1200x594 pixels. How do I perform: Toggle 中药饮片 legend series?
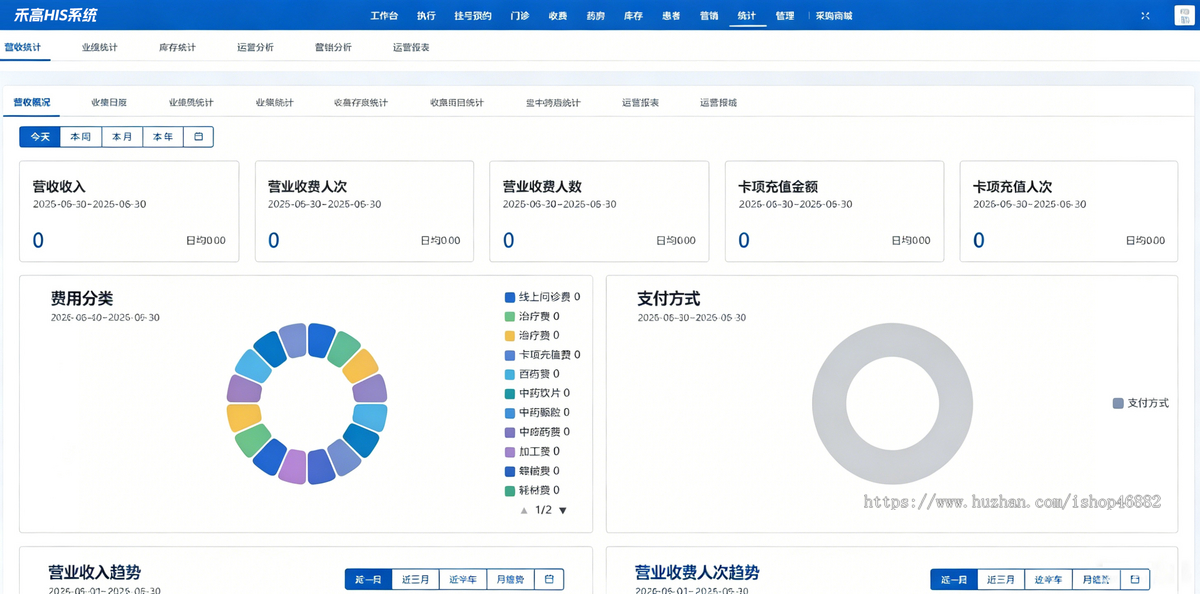coord(538,393)
